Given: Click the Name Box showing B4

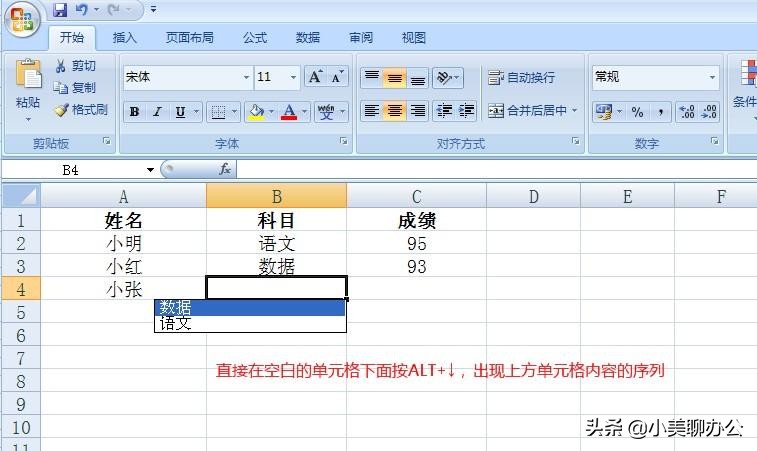Looking at the screenshot, I should tap(72, 170).
